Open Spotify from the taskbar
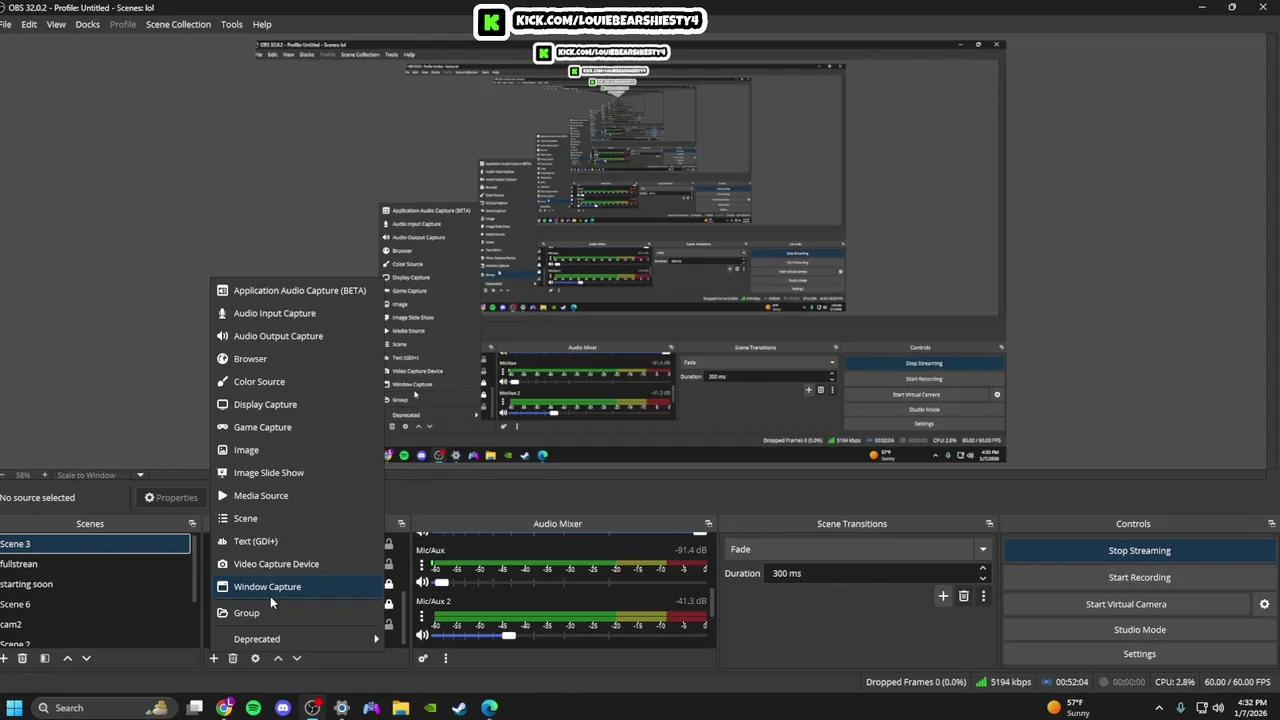1280x720 pixels. (x=254, y=708)
